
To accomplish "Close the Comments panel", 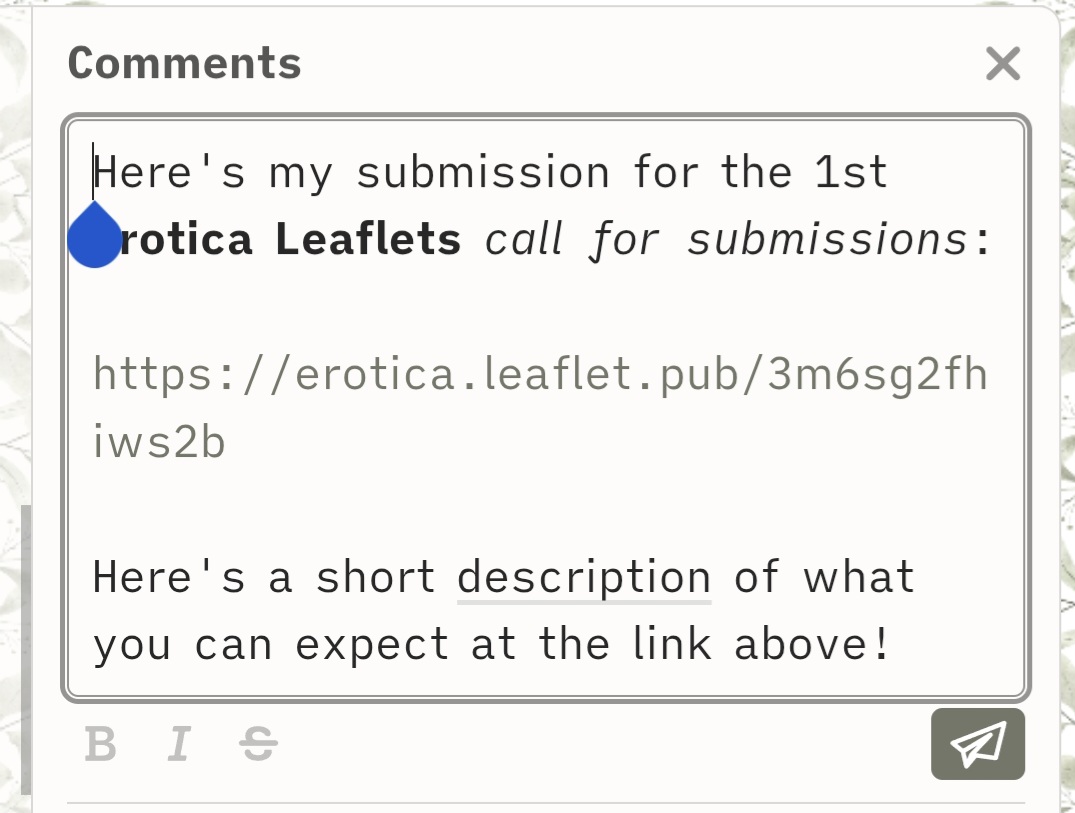I will (x=1002, y=64).
